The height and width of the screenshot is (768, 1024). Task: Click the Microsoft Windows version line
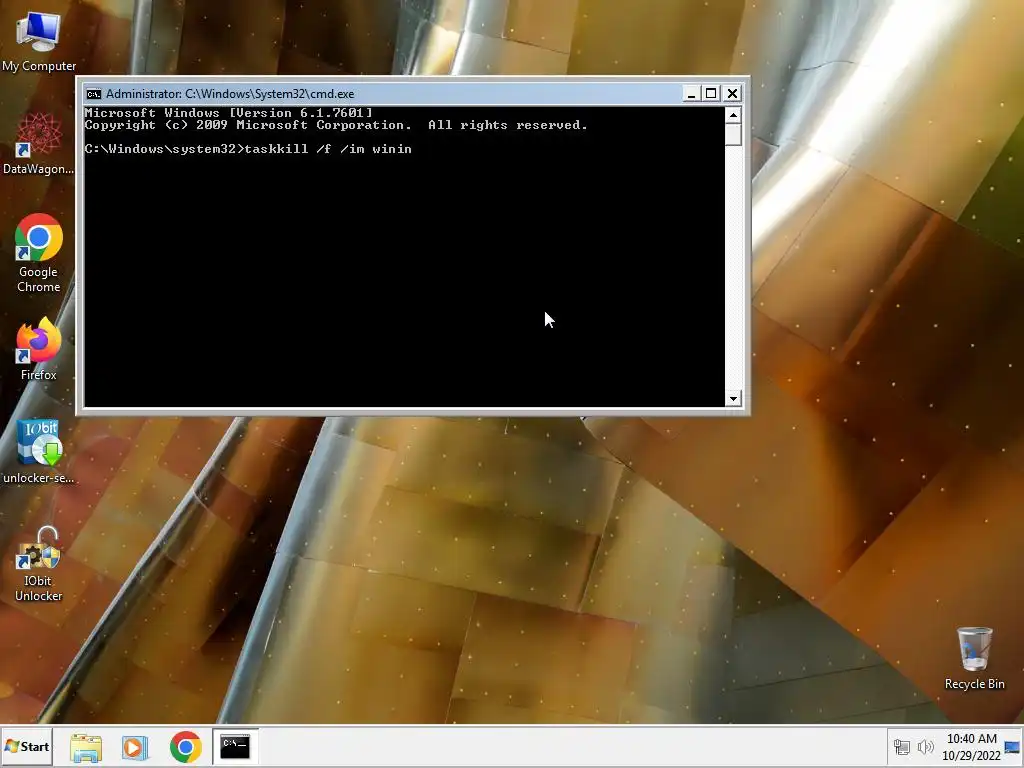click(x=229, y=113)
